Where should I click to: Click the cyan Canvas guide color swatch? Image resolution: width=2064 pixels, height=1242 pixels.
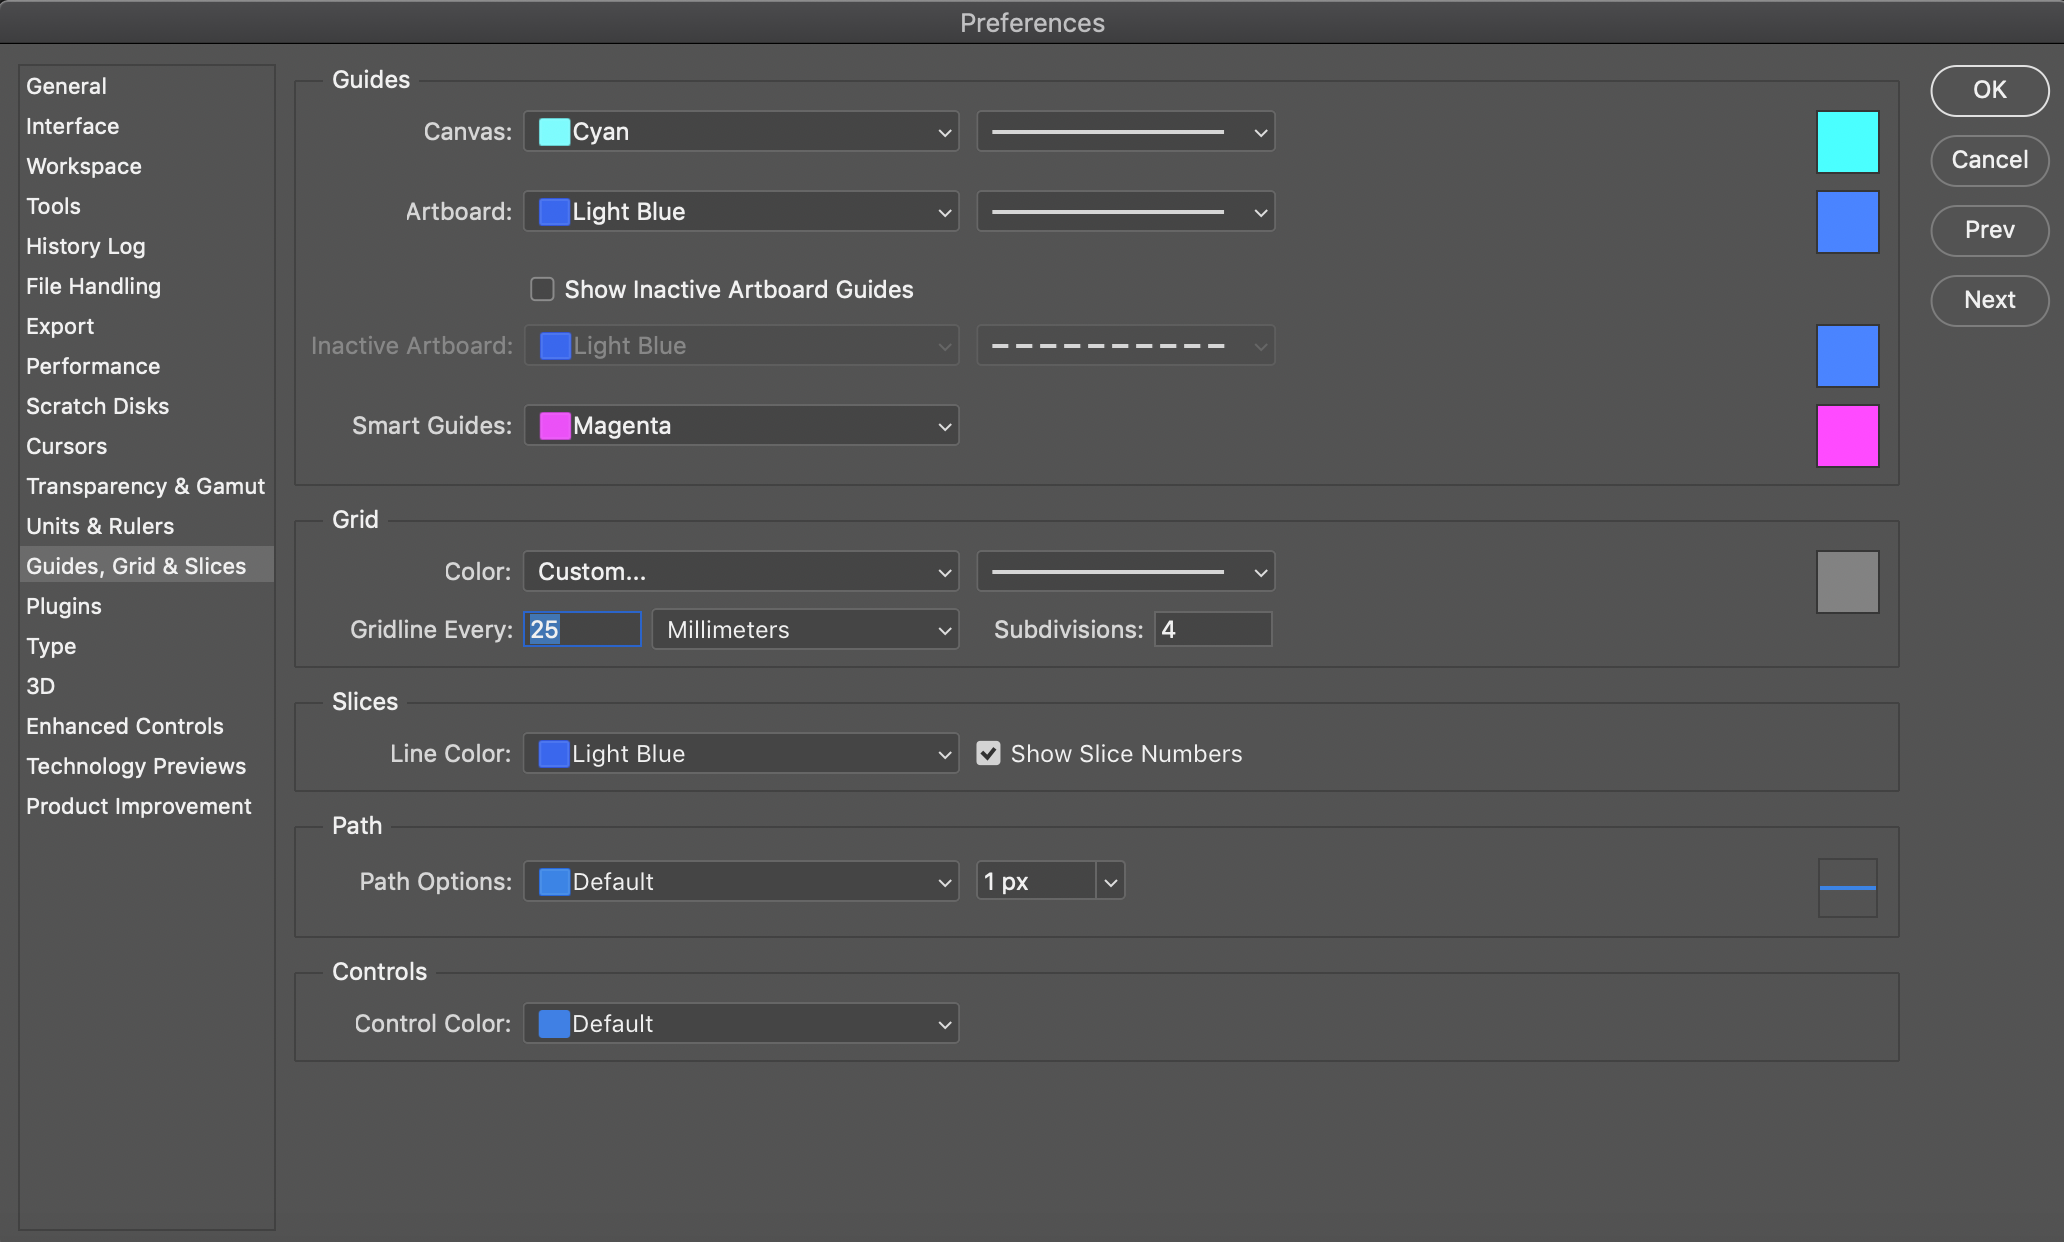pyautogui.click(x=1847, y=142)
